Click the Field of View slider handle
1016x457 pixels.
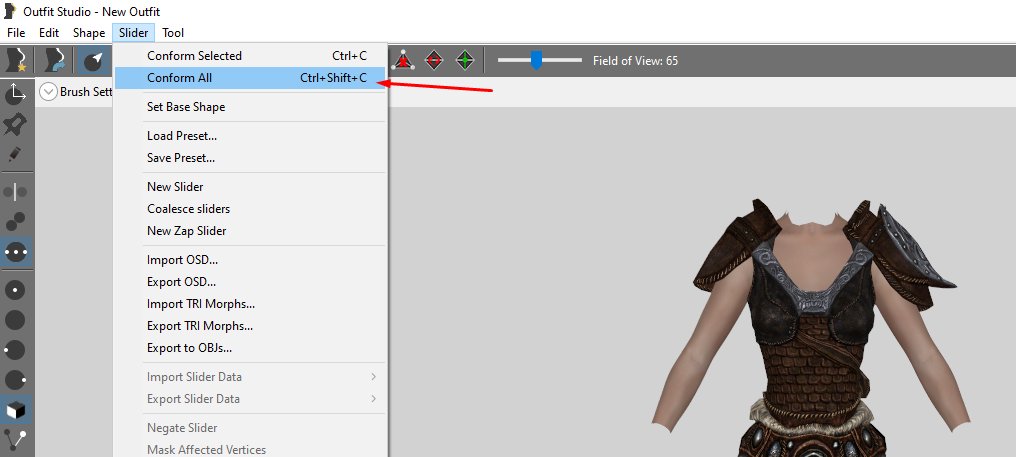pos(536,60)
